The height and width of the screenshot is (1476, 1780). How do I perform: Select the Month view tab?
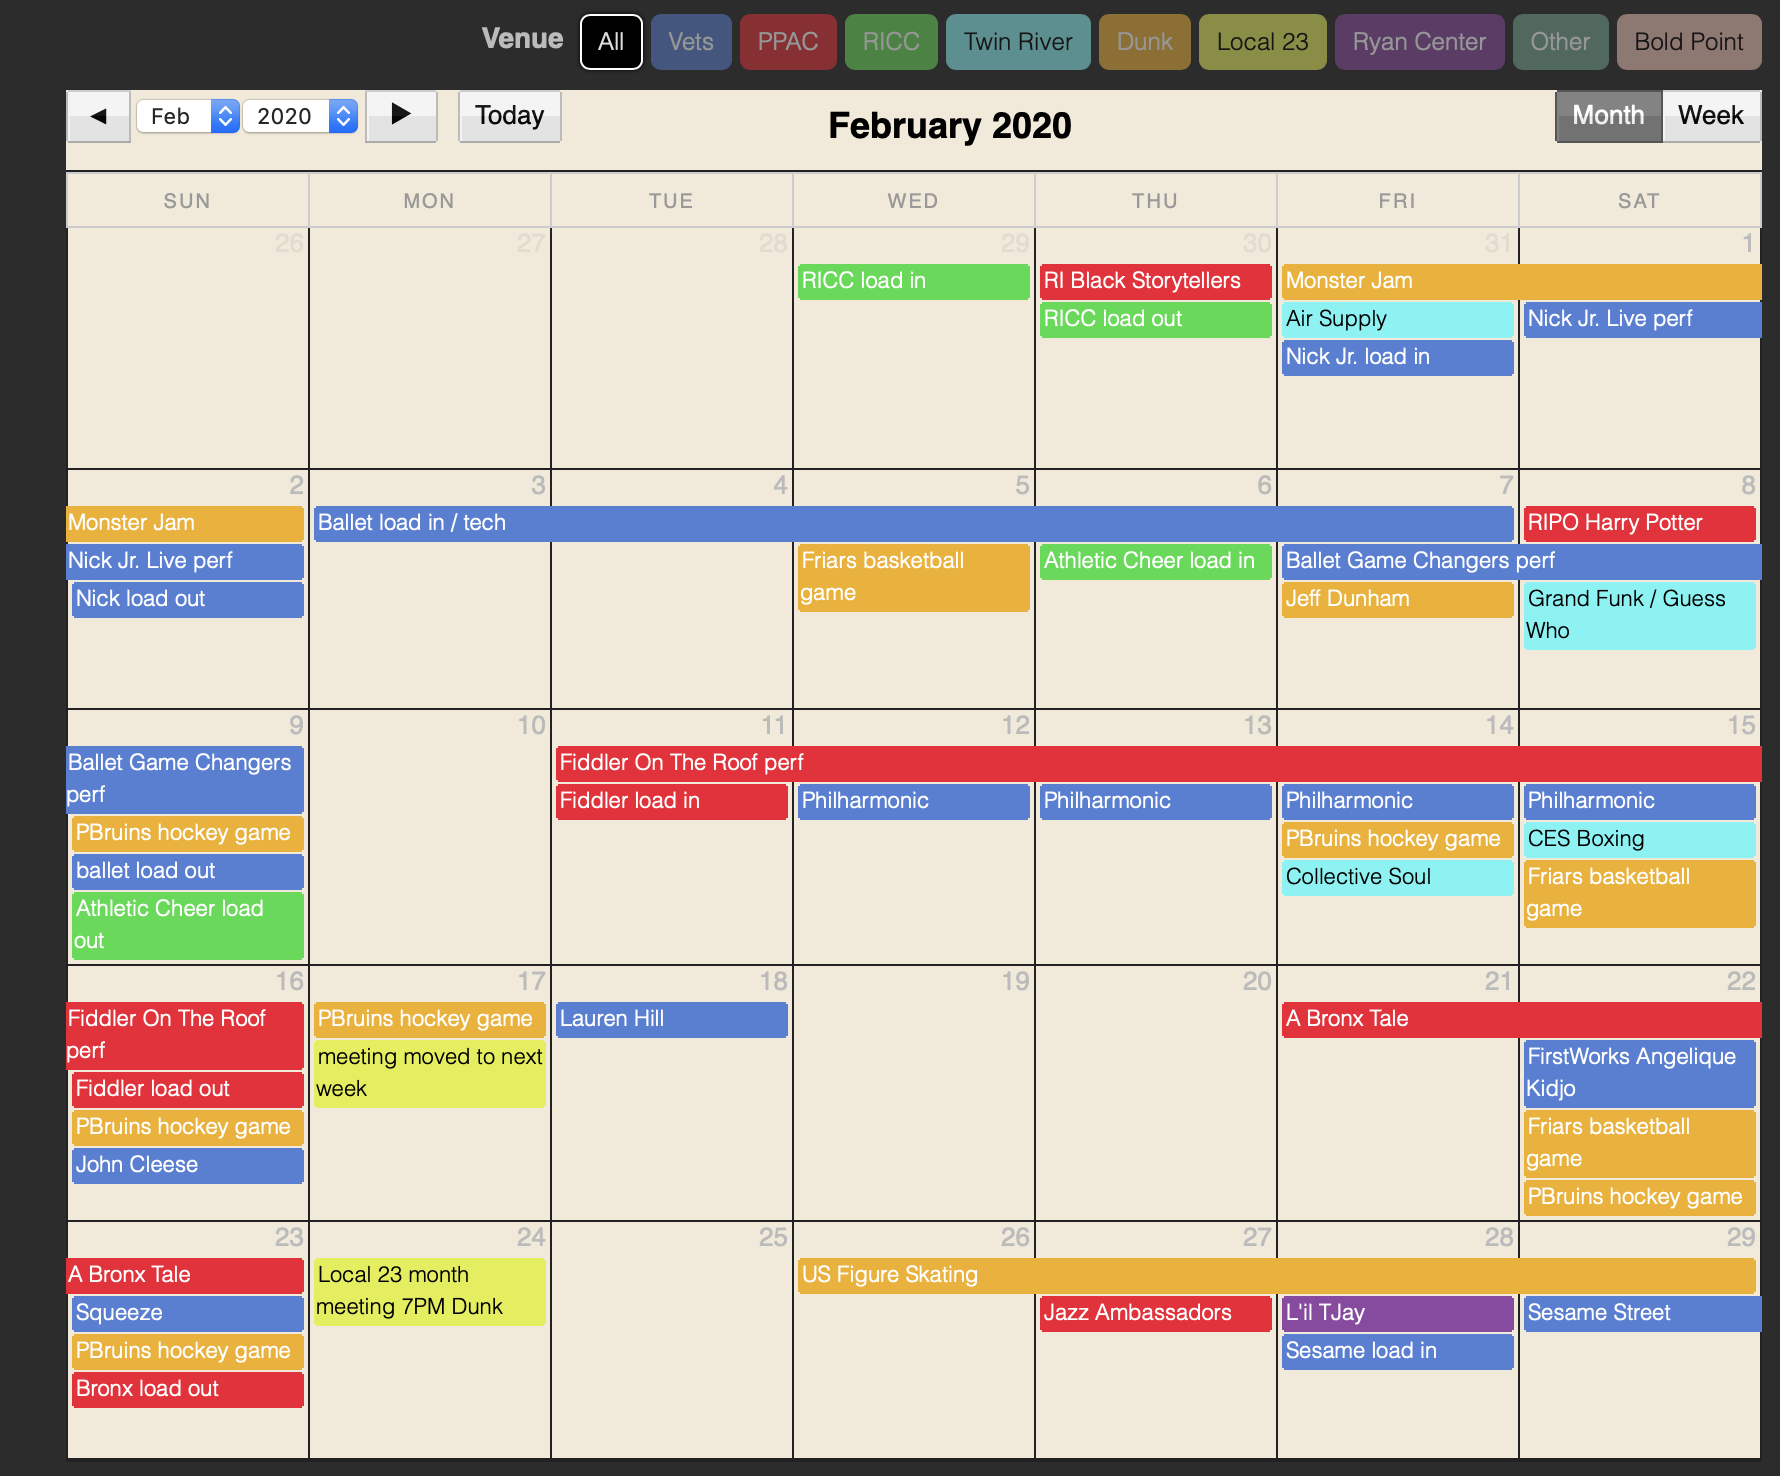pyautogui.click(x=1607, y=116)
